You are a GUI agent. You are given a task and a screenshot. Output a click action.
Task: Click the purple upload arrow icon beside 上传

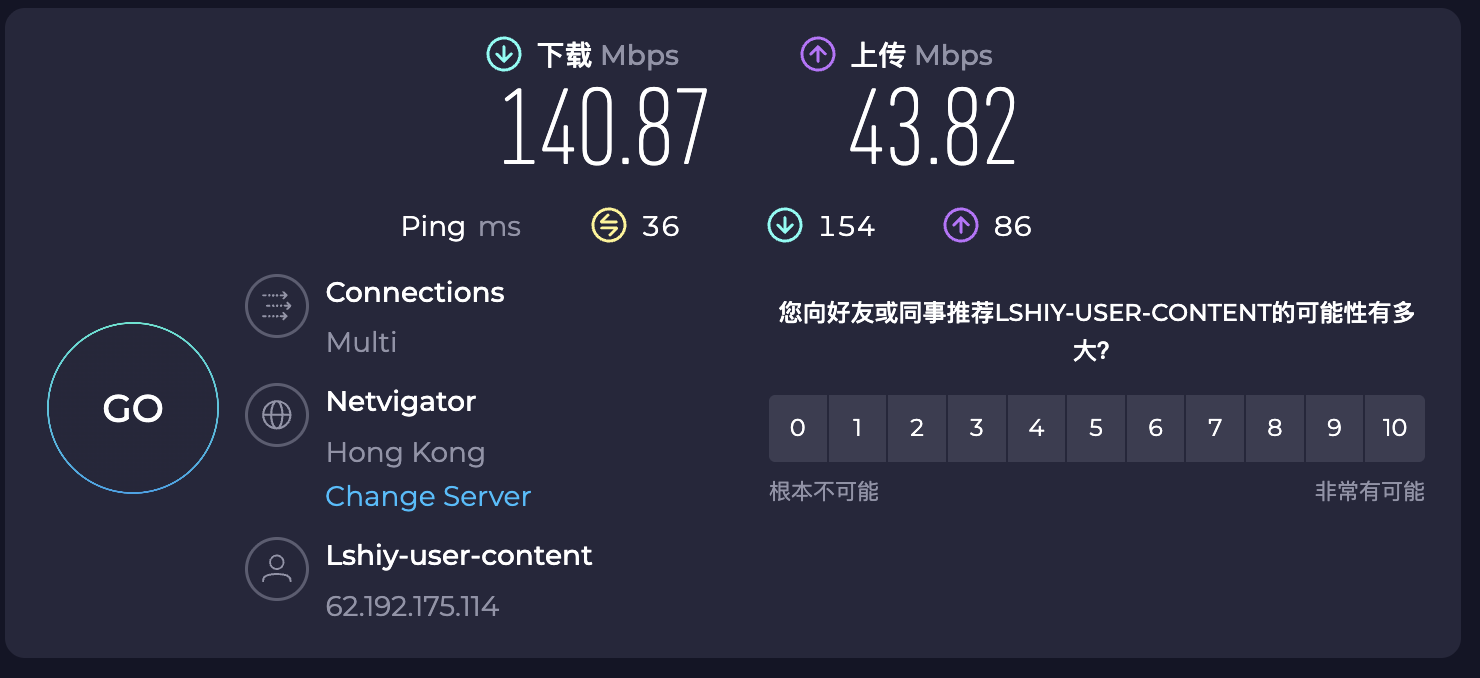click(x=818, y=55)
